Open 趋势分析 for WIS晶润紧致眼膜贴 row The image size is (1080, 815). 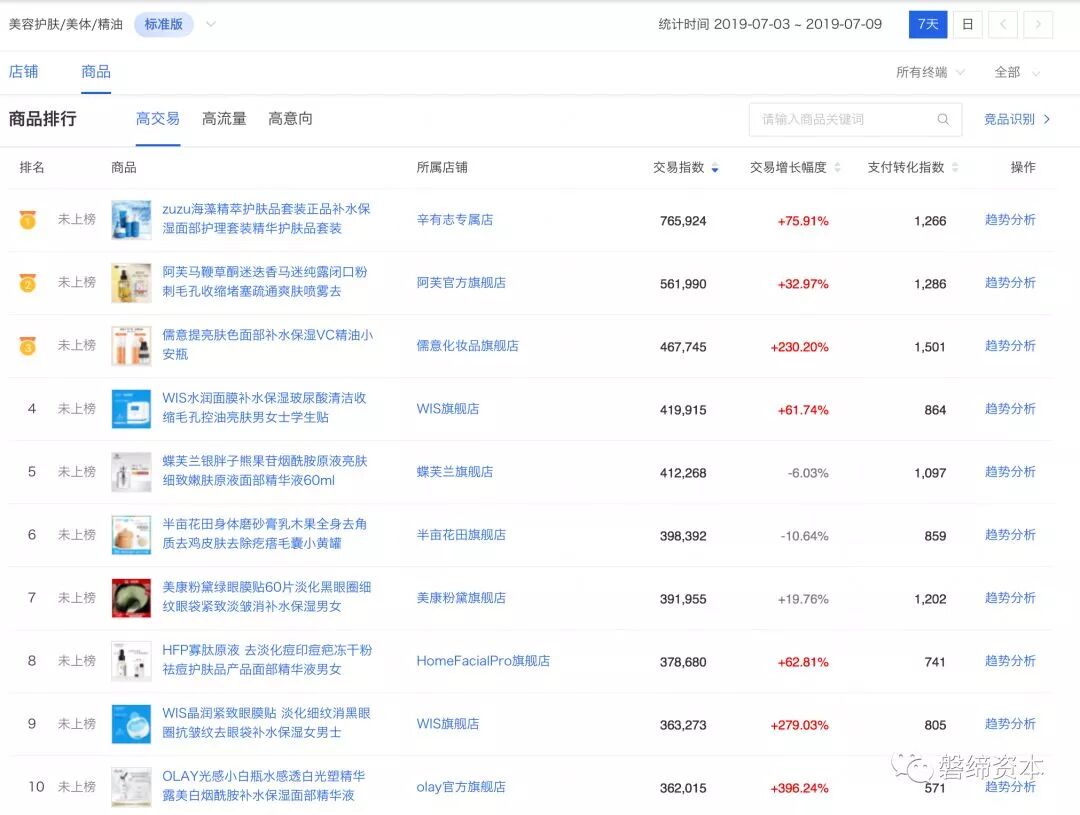(x=1010, y=724)
